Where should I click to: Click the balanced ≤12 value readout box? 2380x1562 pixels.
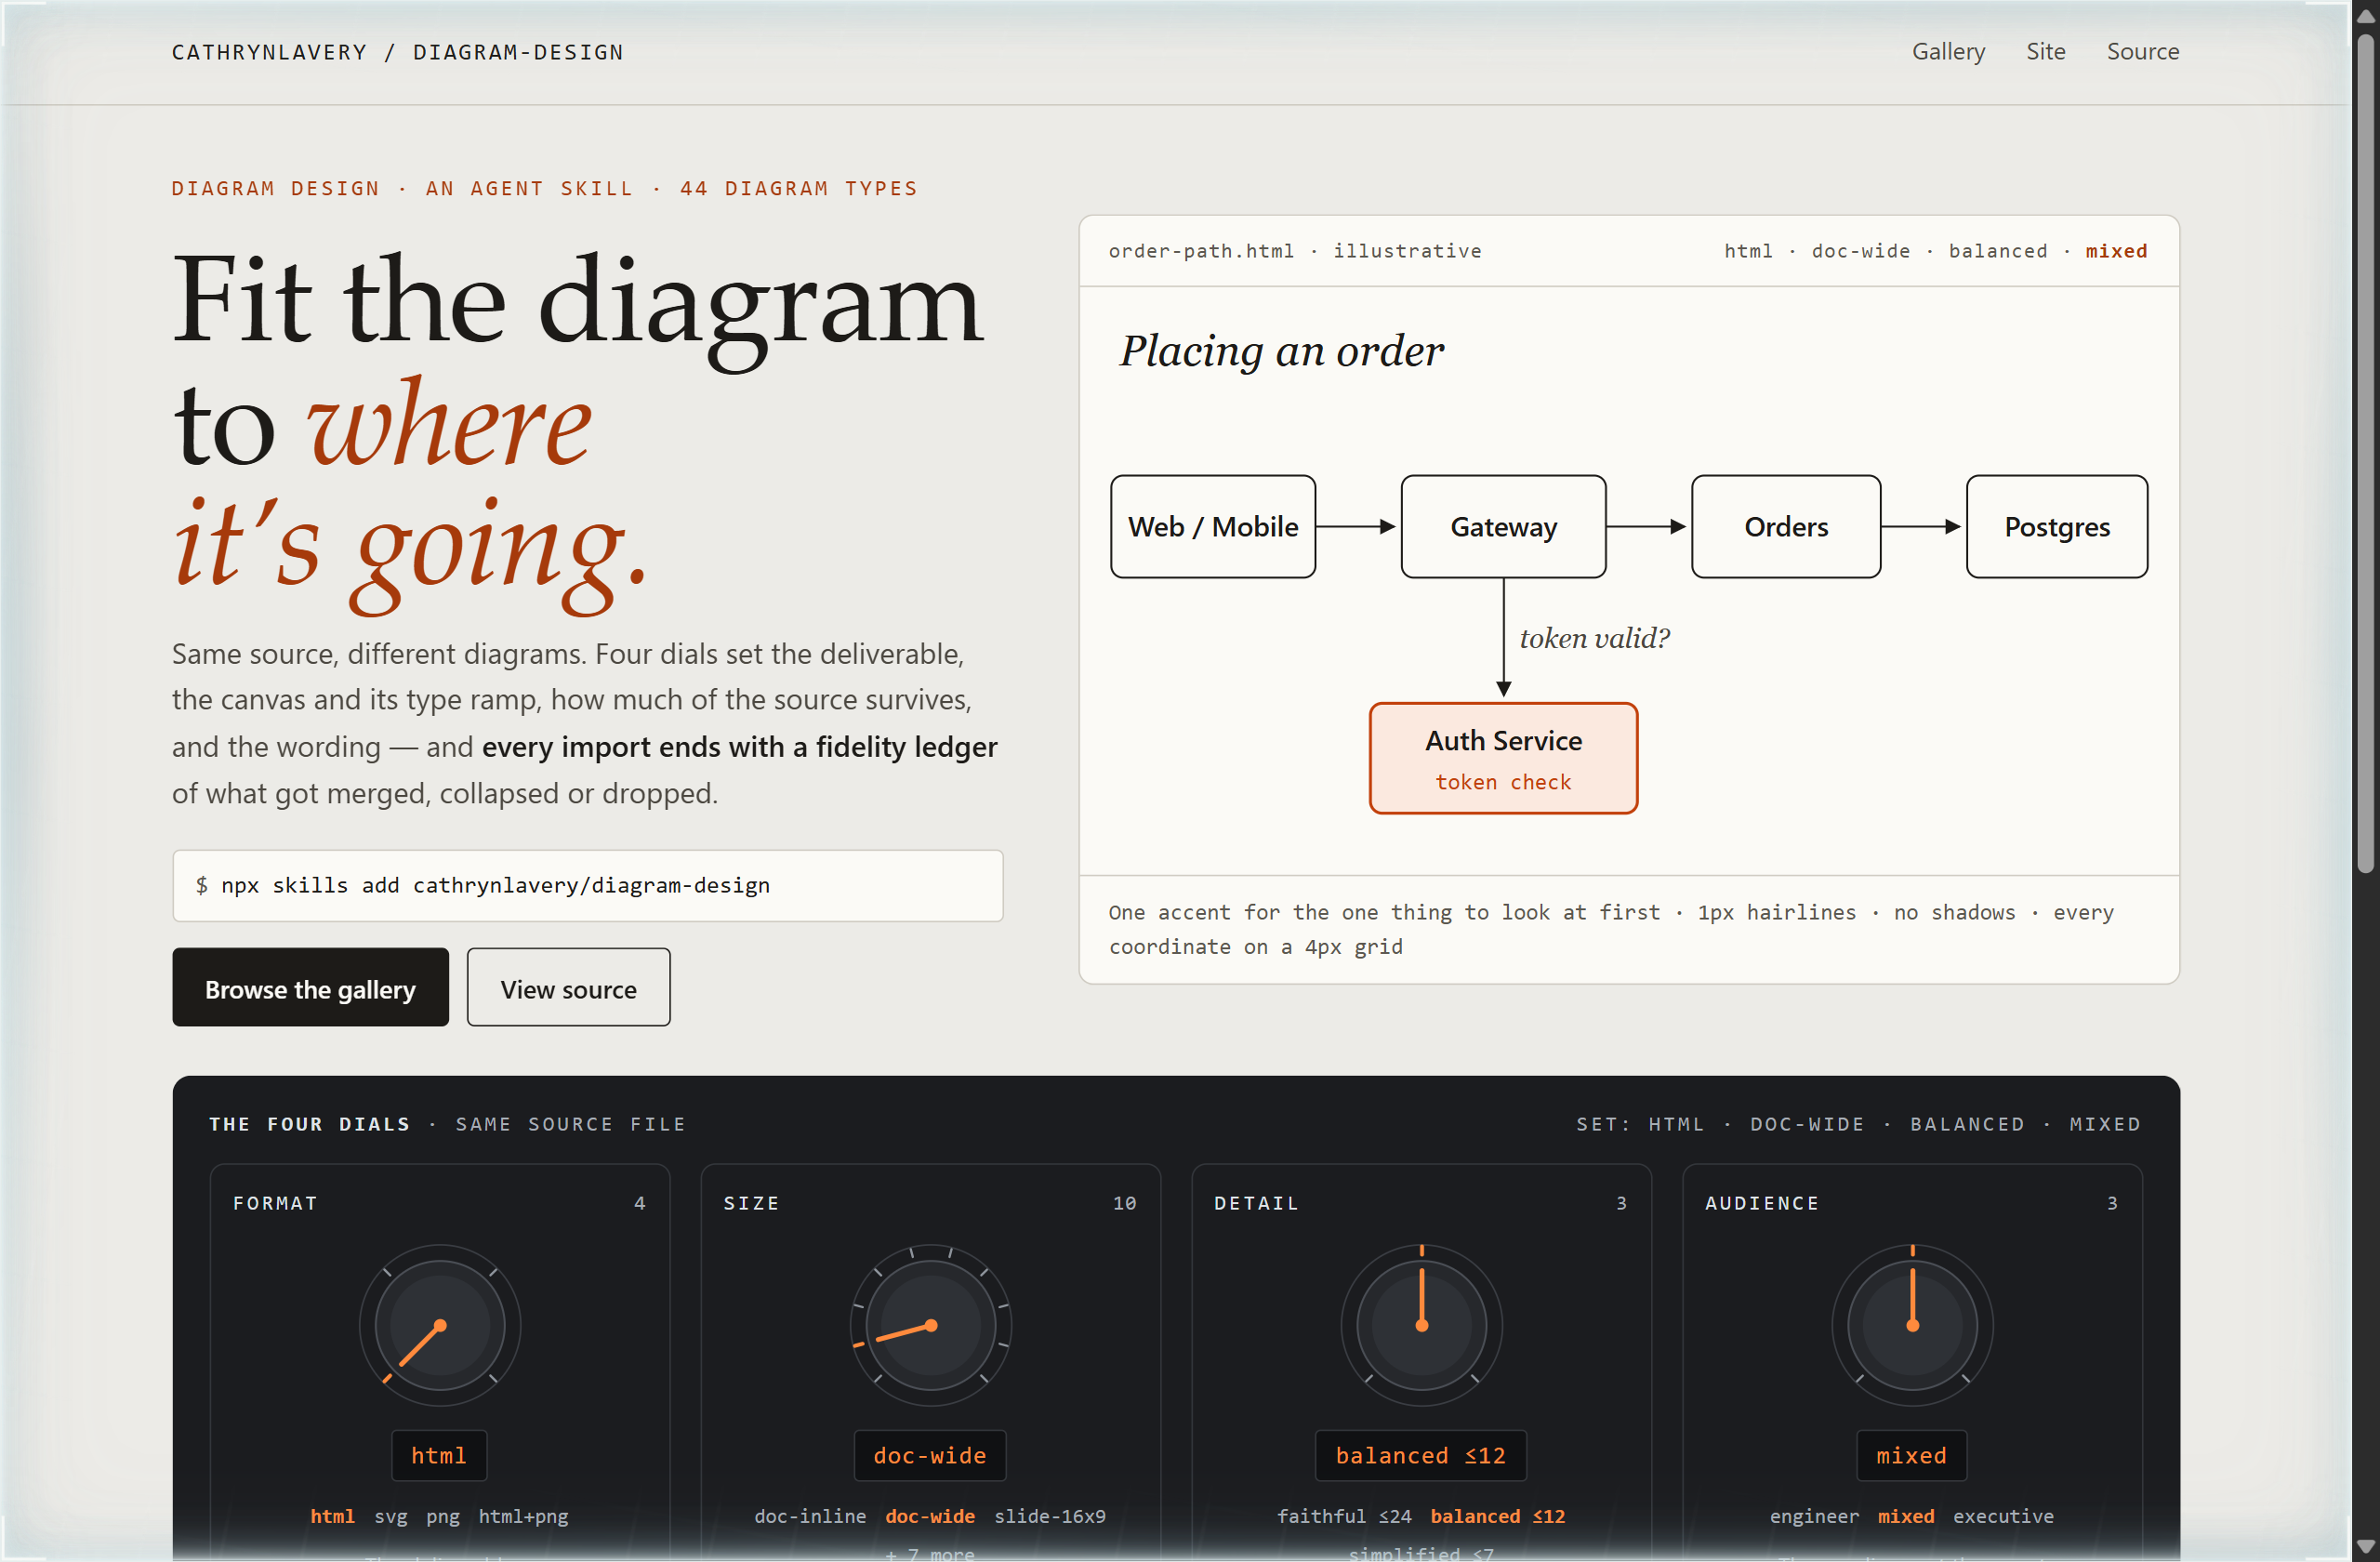(1421, 1455)
